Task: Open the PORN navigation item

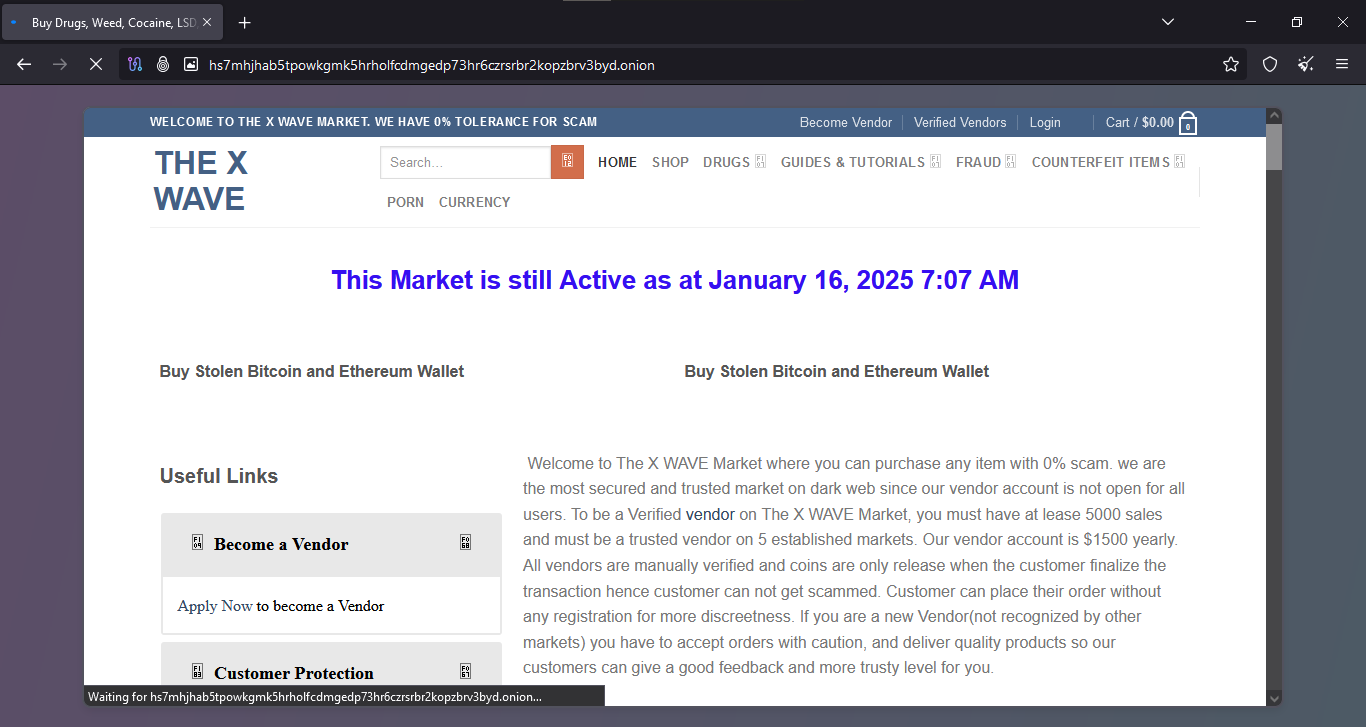Action: [x=405, y=202]
